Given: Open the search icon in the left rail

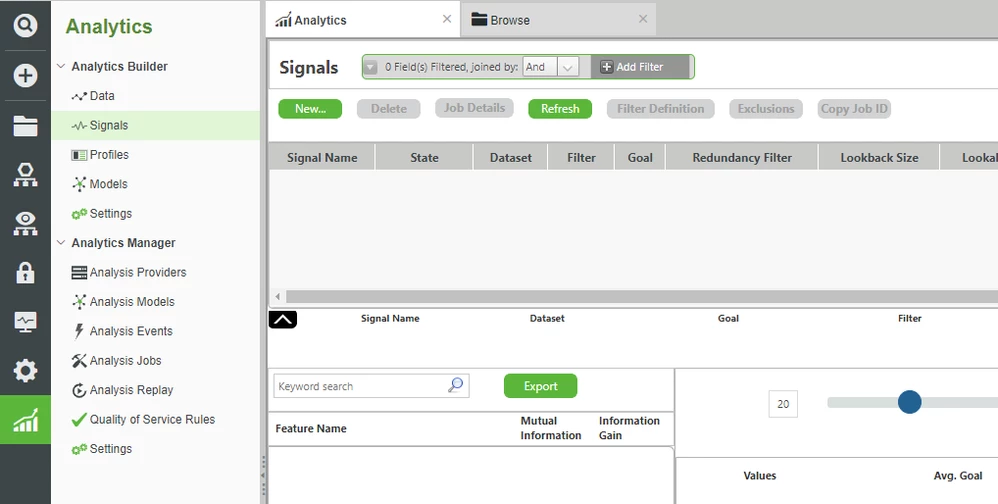Looking at the screenshot, I should tap(25, 25).
